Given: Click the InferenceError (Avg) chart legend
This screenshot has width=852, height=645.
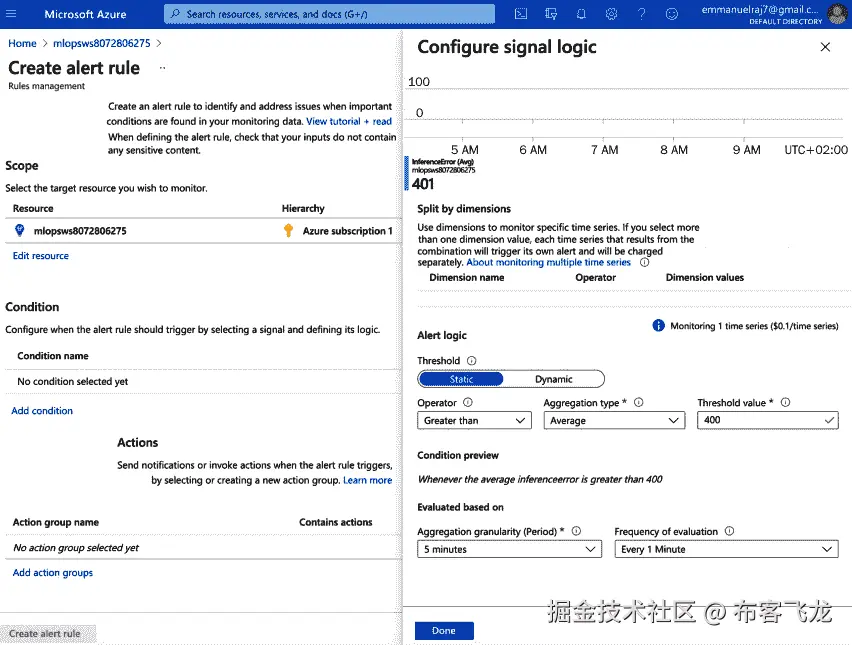Looking at the screenshot, I should coord(443,162).
